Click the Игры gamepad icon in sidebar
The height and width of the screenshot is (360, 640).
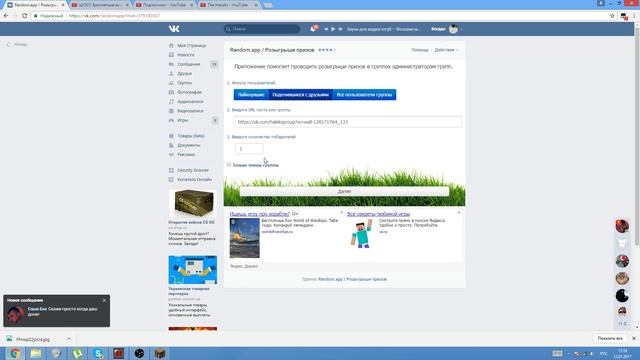pos(171,120)
